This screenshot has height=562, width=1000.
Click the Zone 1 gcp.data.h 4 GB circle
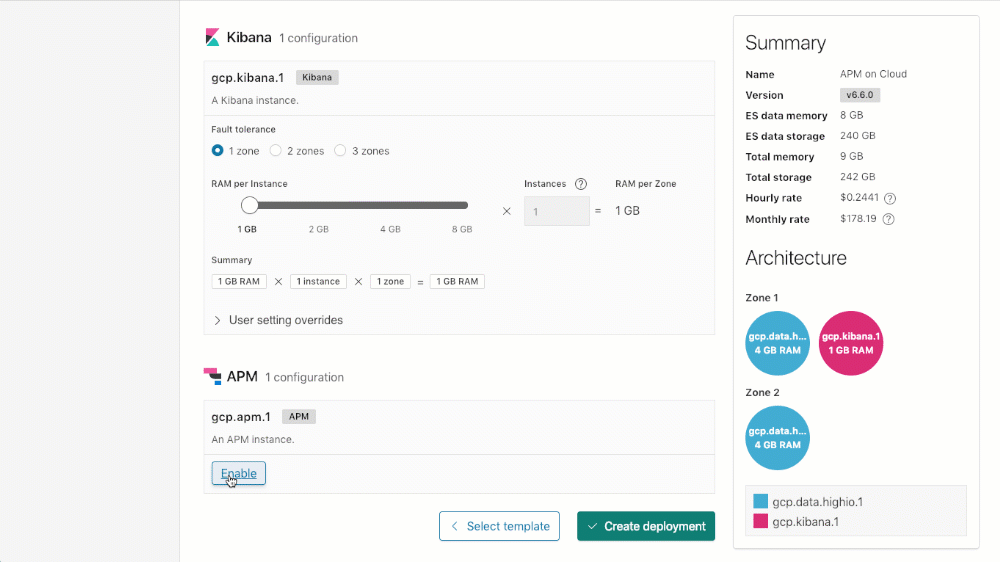coord(778,343)
